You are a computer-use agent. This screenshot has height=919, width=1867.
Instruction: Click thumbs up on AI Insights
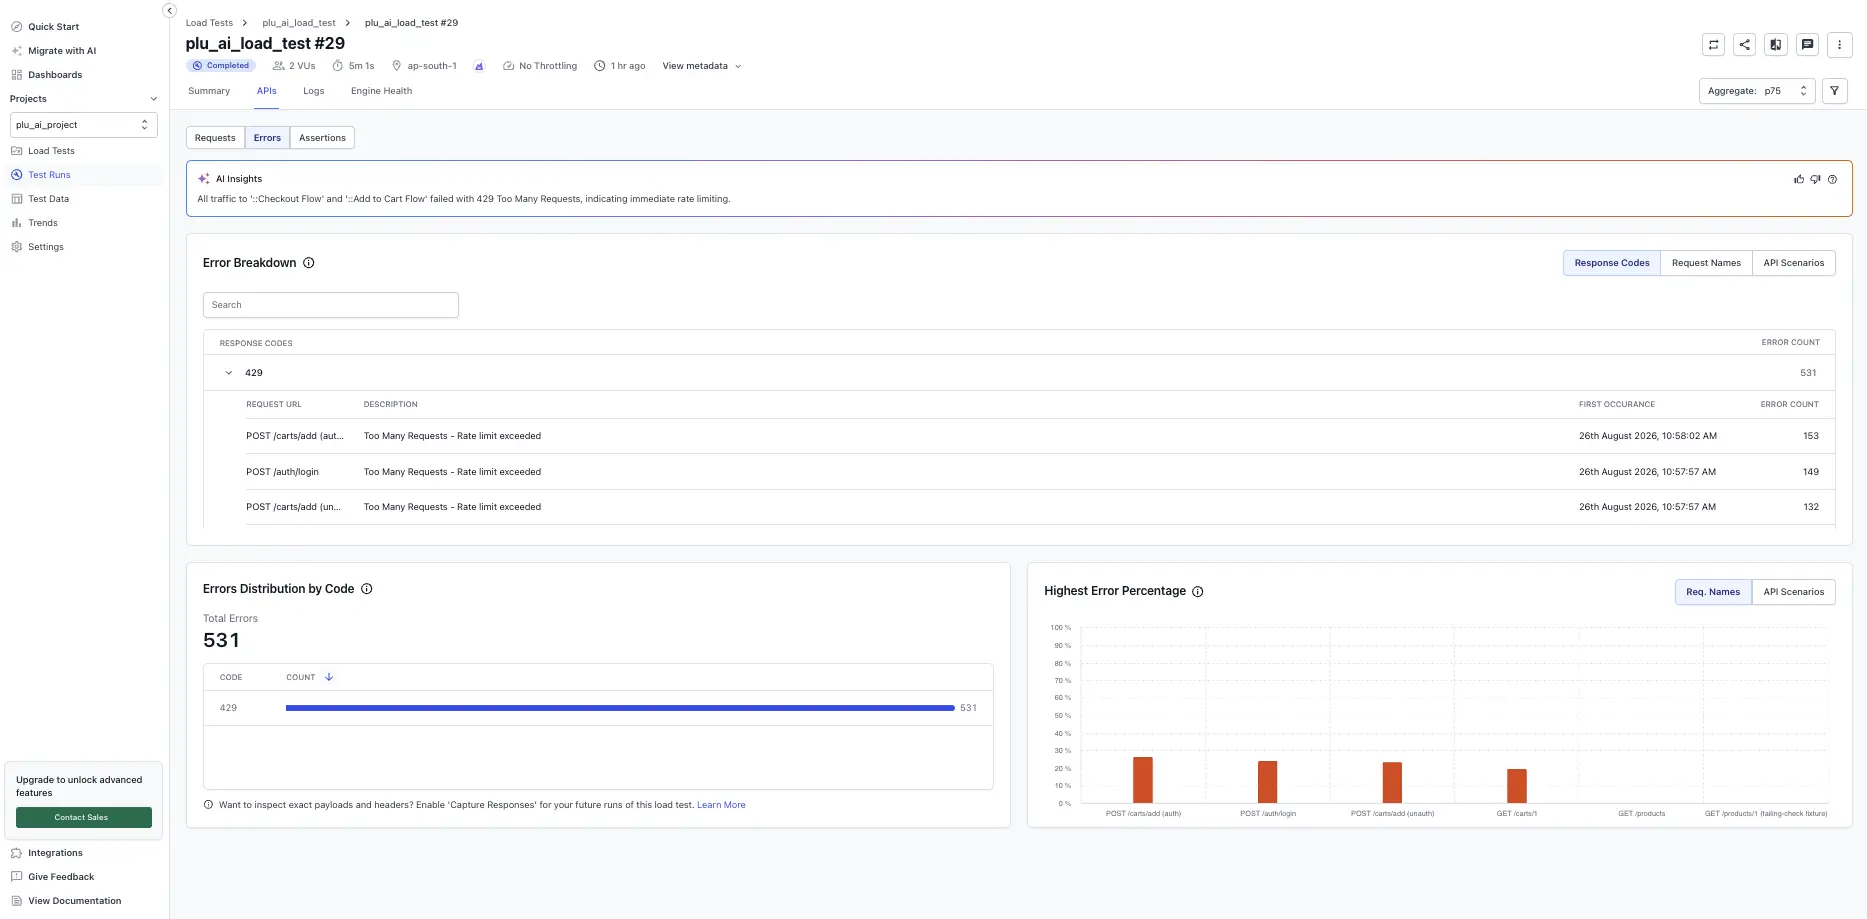click(x=1799, y=179)
